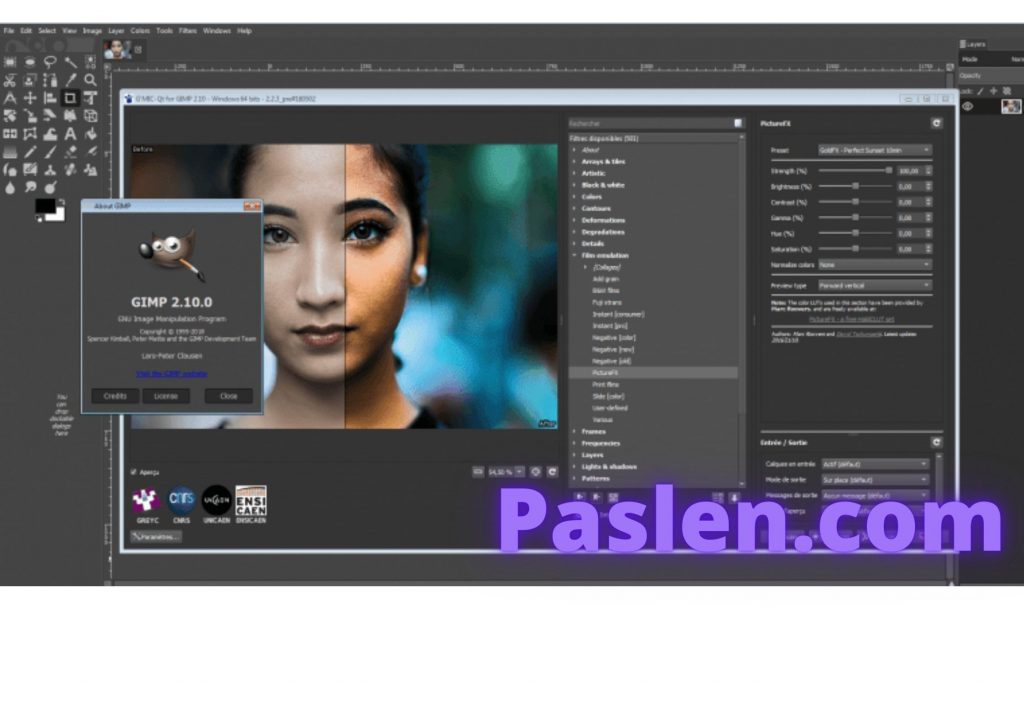Click the refresh icon beside PictureFX title
The image size is (1024, 724).
[x=936, y=123]
